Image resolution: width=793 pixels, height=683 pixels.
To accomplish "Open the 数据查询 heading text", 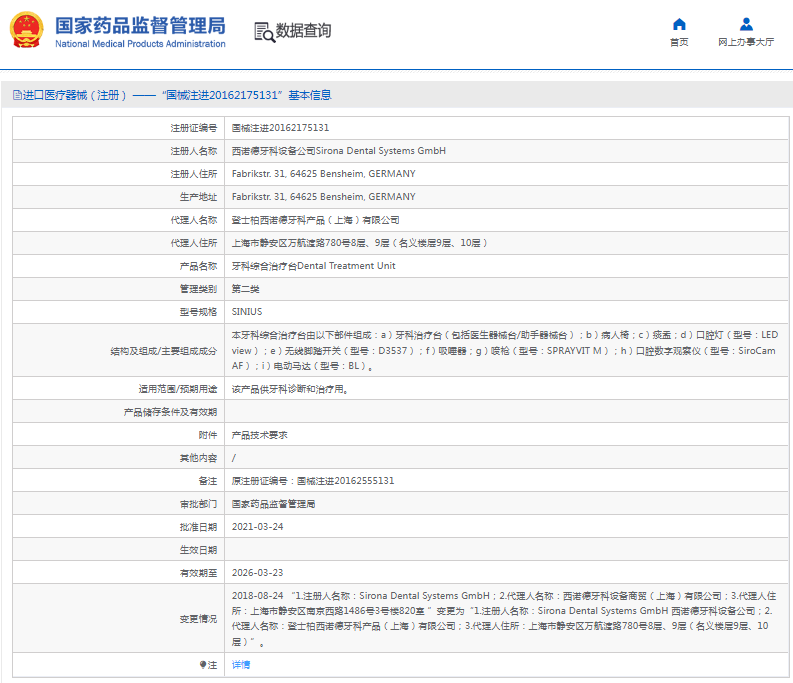I will 304,31.
